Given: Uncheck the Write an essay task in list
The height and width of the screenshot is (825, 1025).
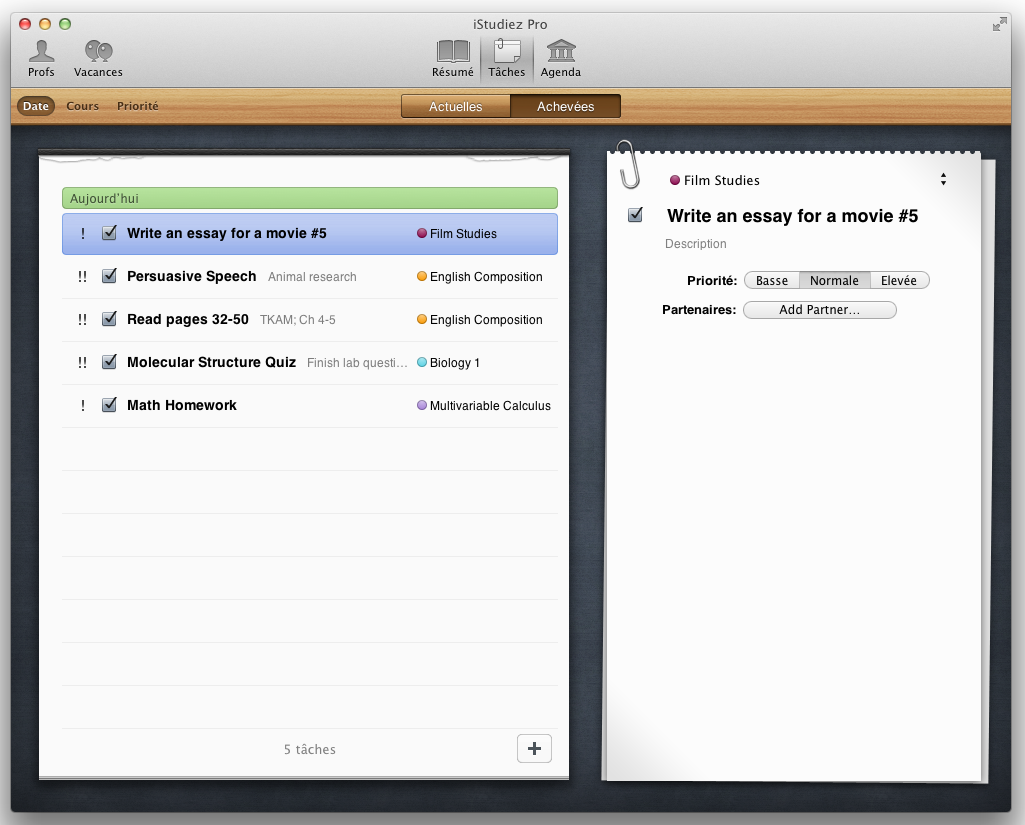Looking at the screenshot, I should point(109,233).
